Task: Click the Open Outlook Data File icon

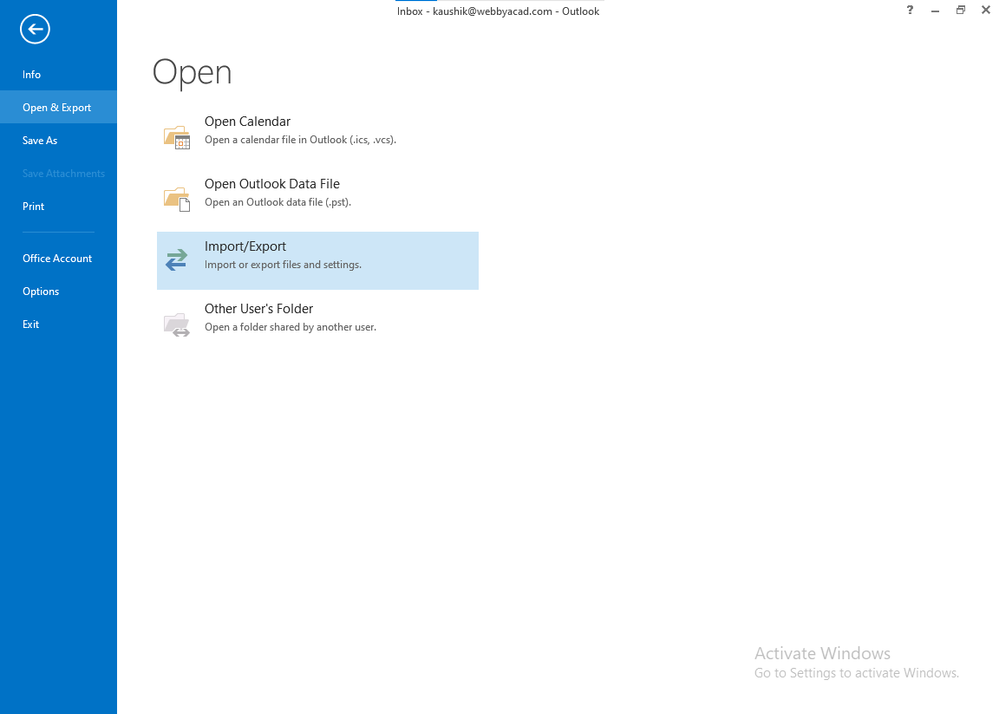Action: coord(176,199)
